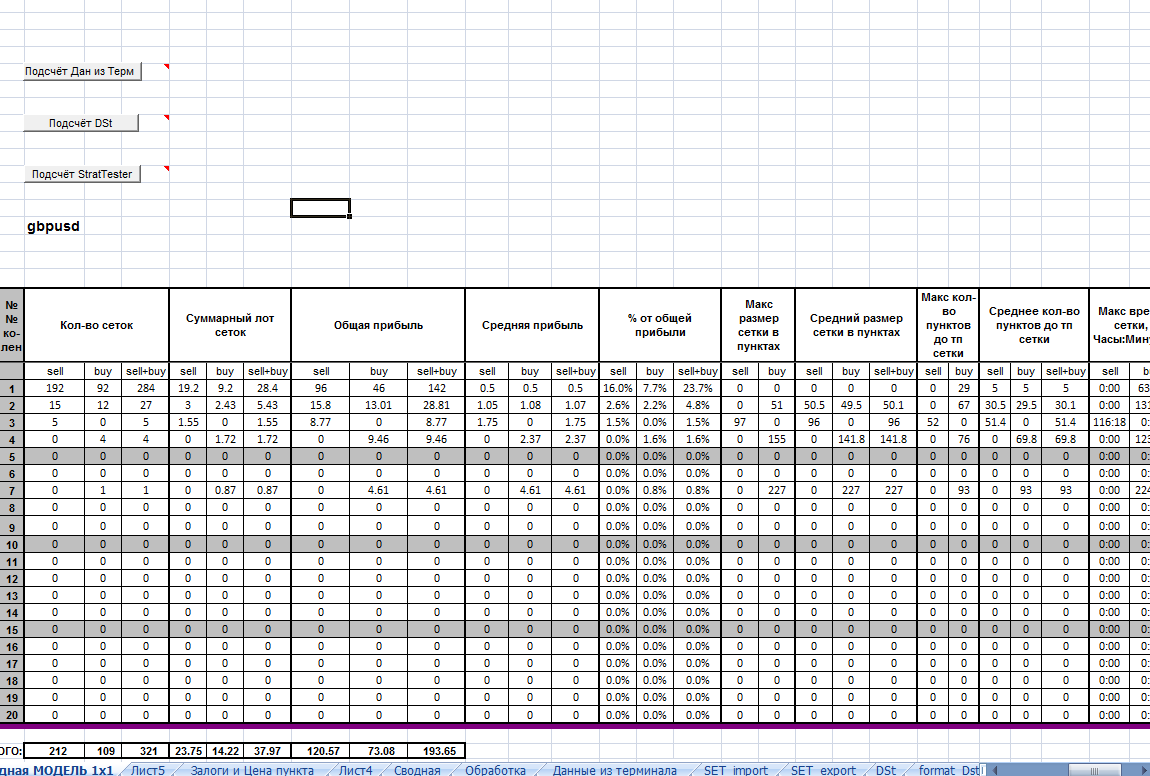The width and height of the screenshot is (1150, 776).
Task: Switch to the 'Лист5' sheet tab
Action: pyautogui.click(x=148, y=769)
